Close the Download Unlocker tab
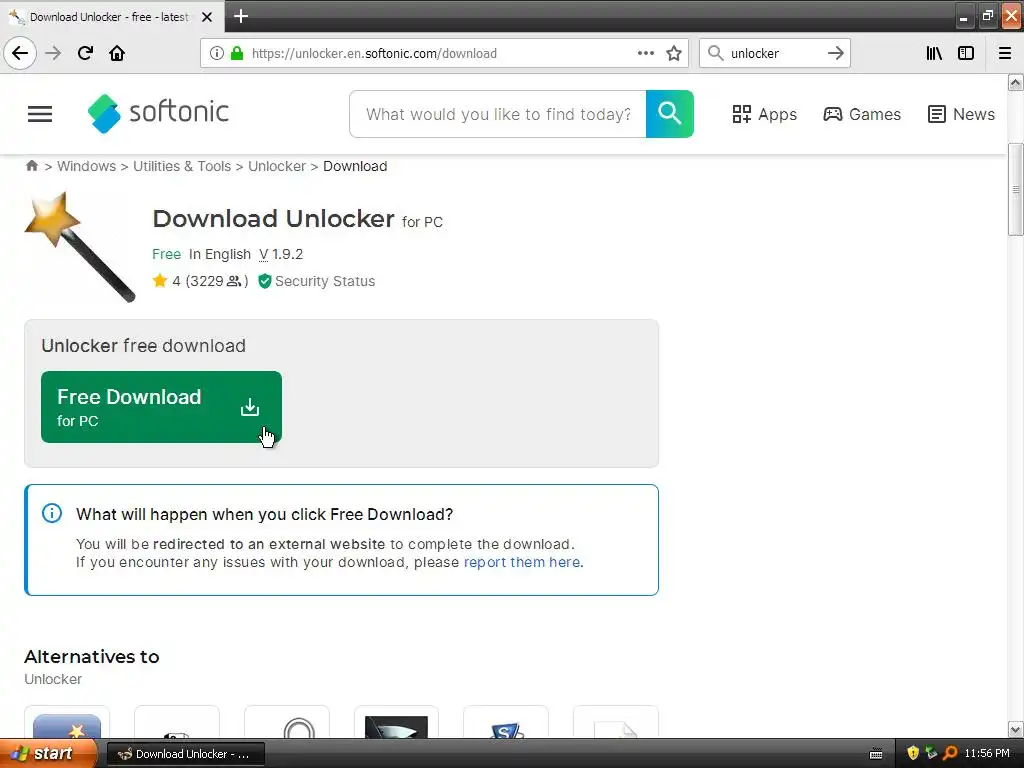The image size is (1024, 768). point(207,17)
